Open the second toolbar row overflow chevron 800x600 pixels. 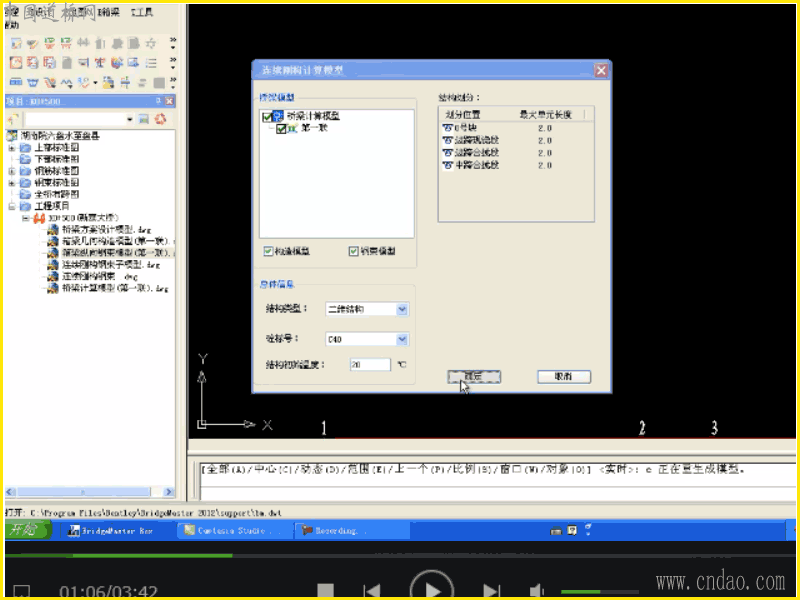point(173,63)
